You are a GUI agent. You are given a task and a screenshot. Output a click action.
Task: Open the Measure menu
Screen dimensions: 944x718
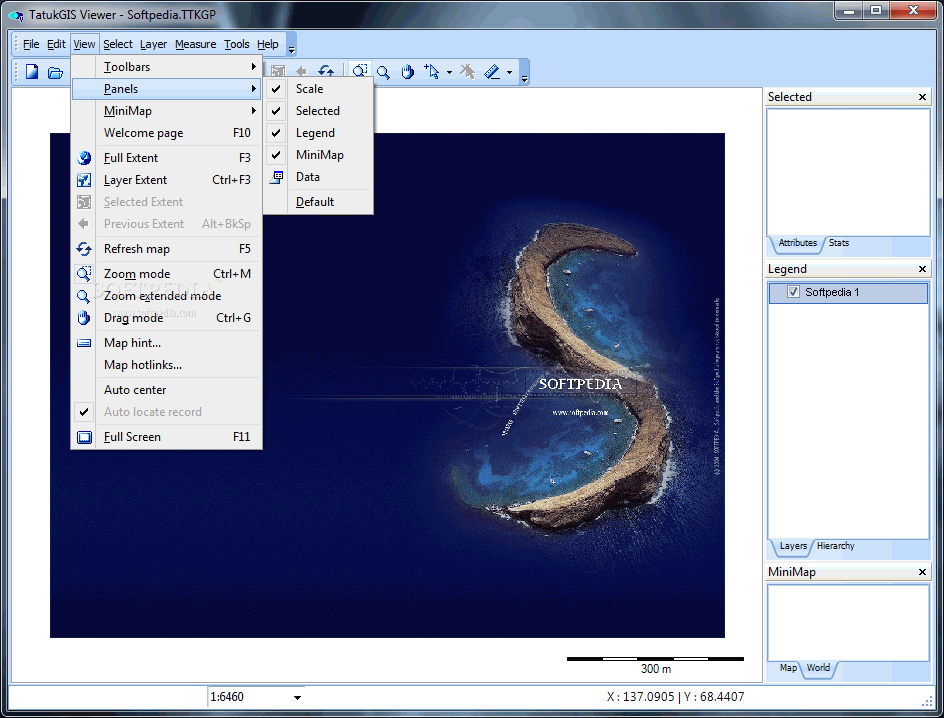tap(196, 44)
